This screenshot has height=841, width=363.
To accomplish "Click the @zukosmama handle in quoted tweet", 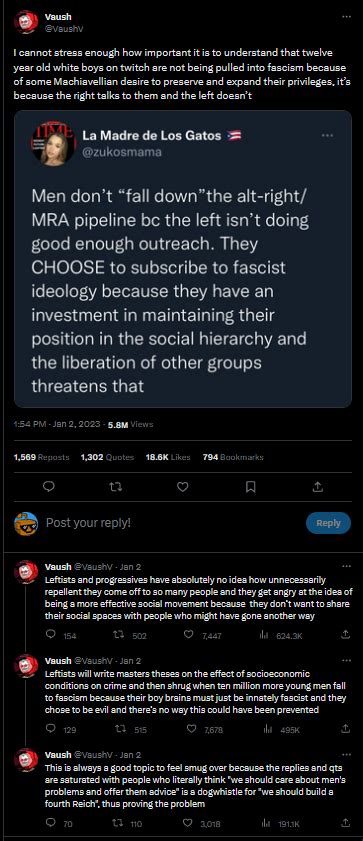I will pos(122,152).
